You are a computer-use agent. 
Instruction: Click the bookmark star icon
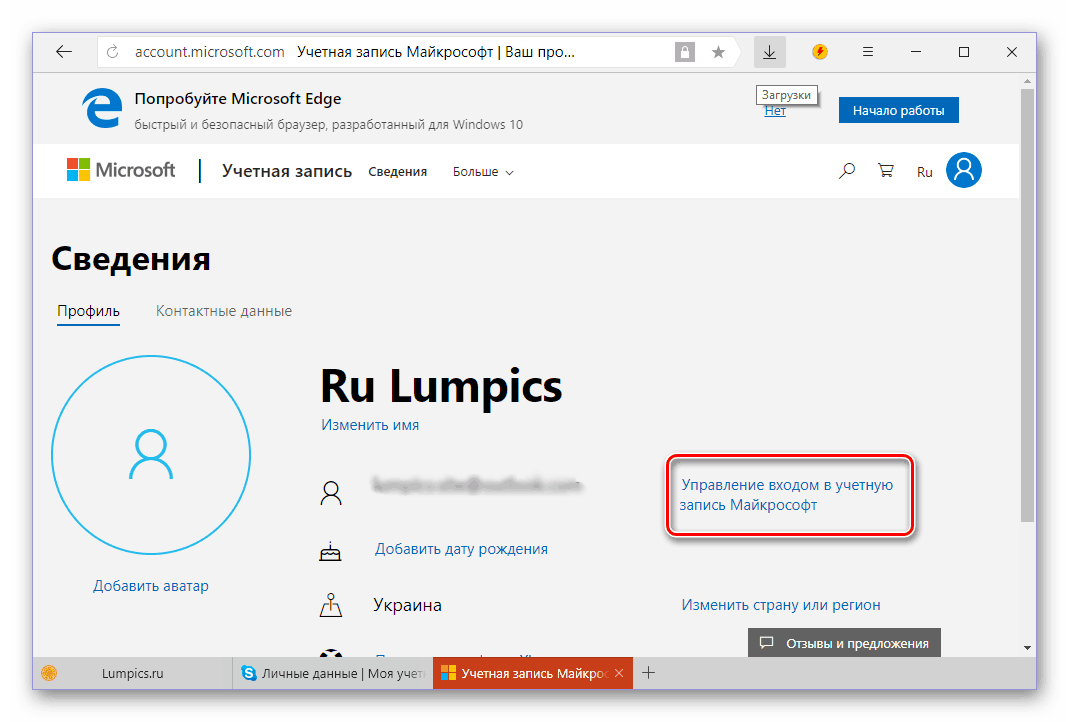[x=718, y=52]
